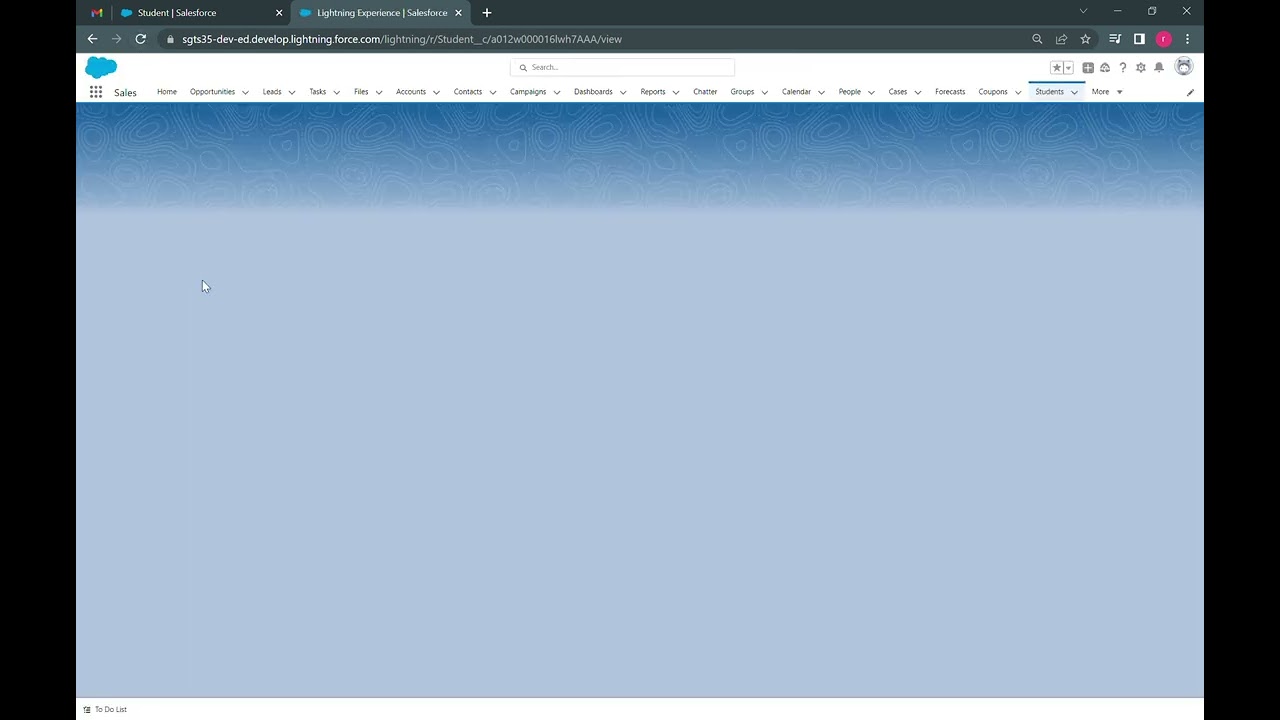1280x720 pixels.
Task: Open the People tab
Action: point(849,92)
